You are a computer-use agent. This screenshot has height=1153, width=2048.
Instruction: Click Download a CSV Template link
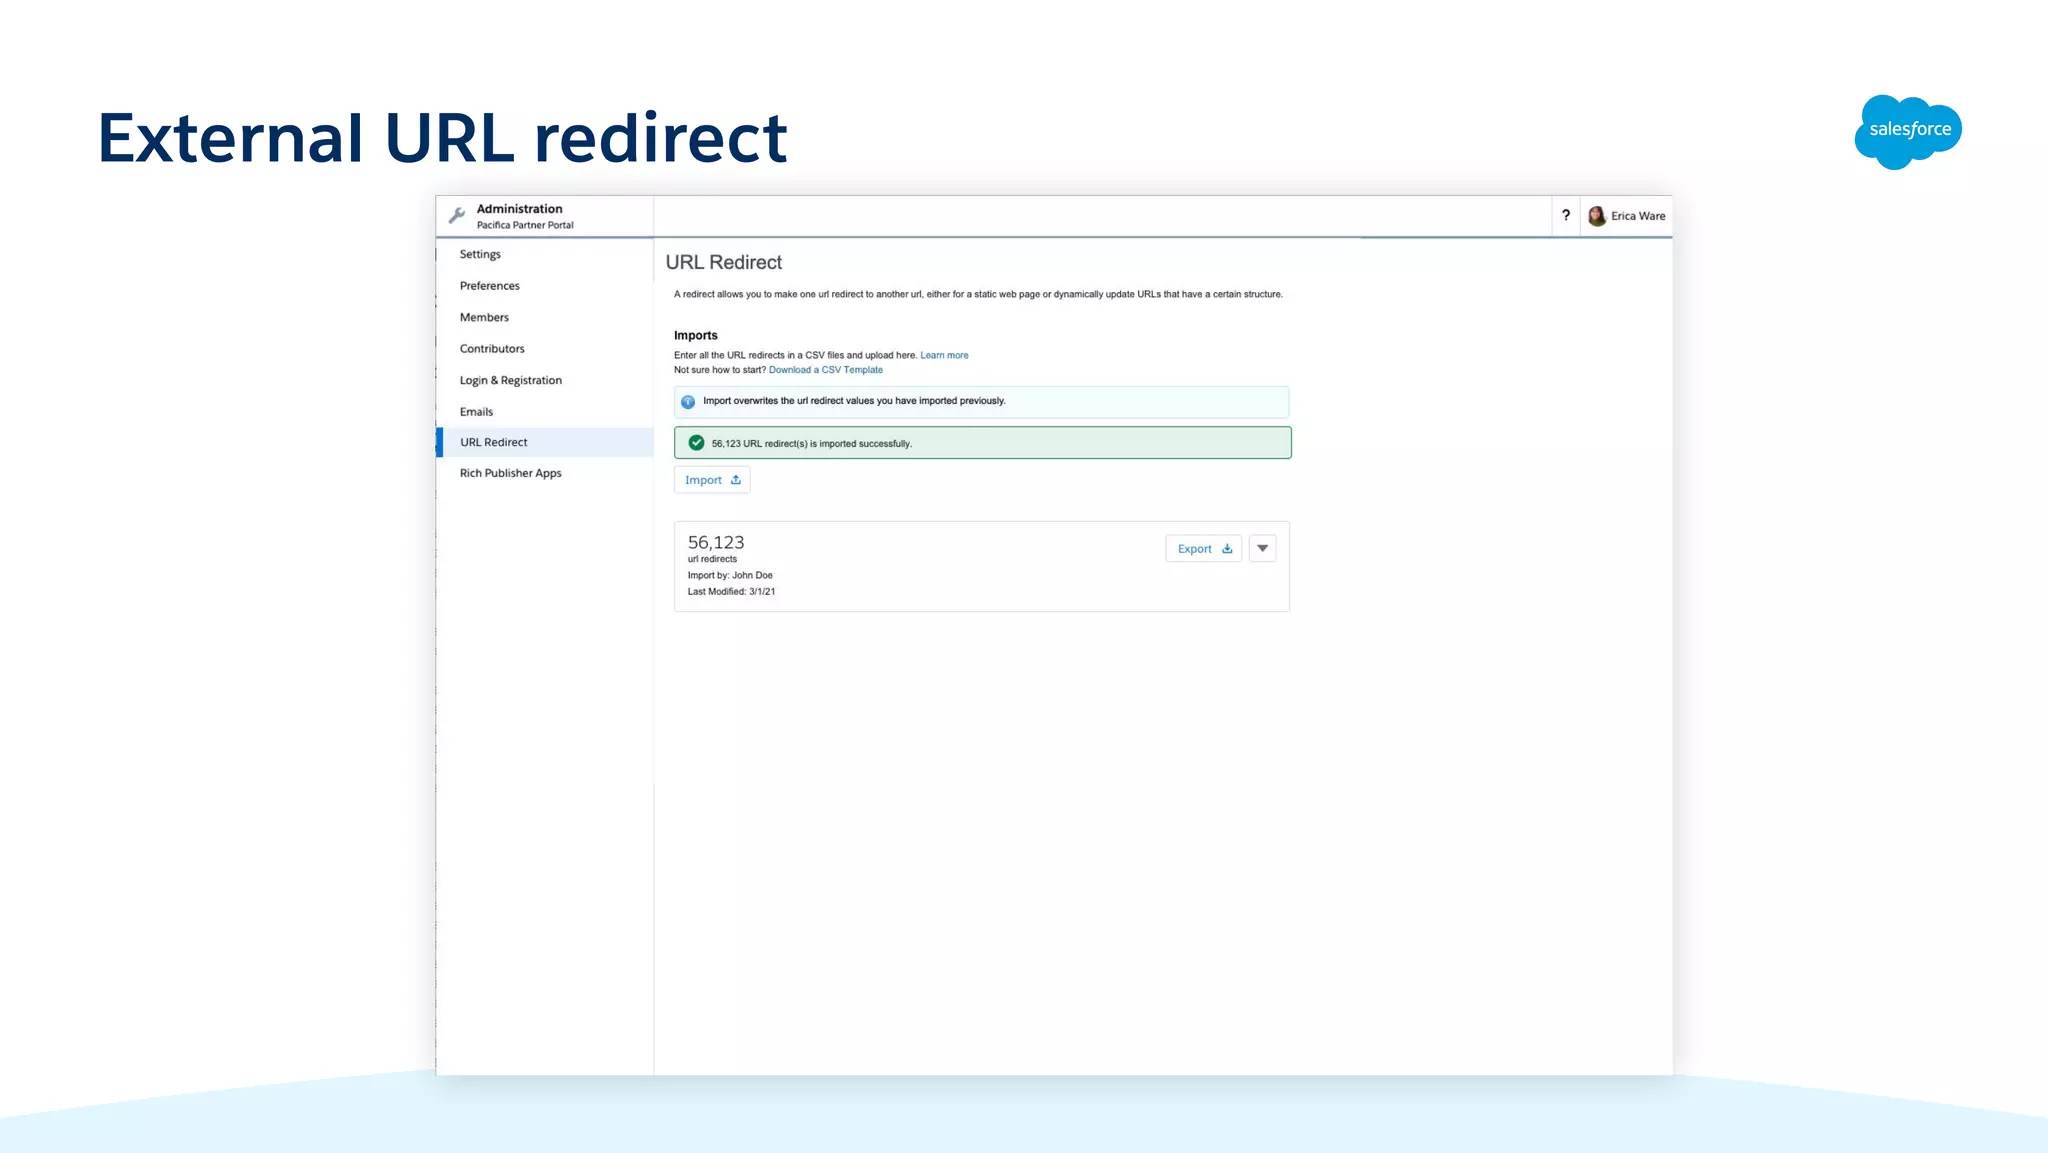(x=826, y=370)
